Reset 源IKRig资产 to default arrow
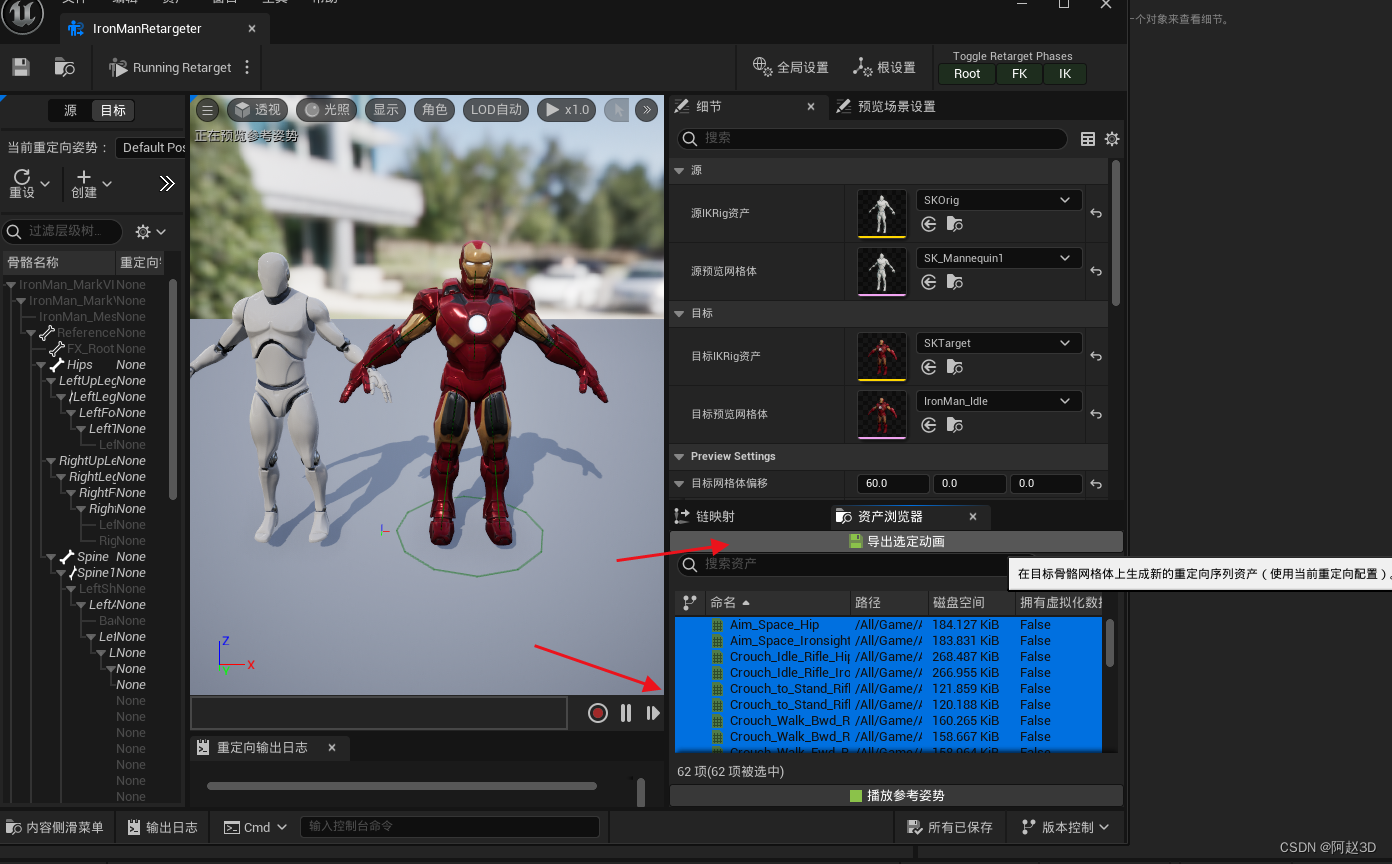The height and width of the screenshot is (864, 1392). pyautogui.click(x=1096, y=213)
